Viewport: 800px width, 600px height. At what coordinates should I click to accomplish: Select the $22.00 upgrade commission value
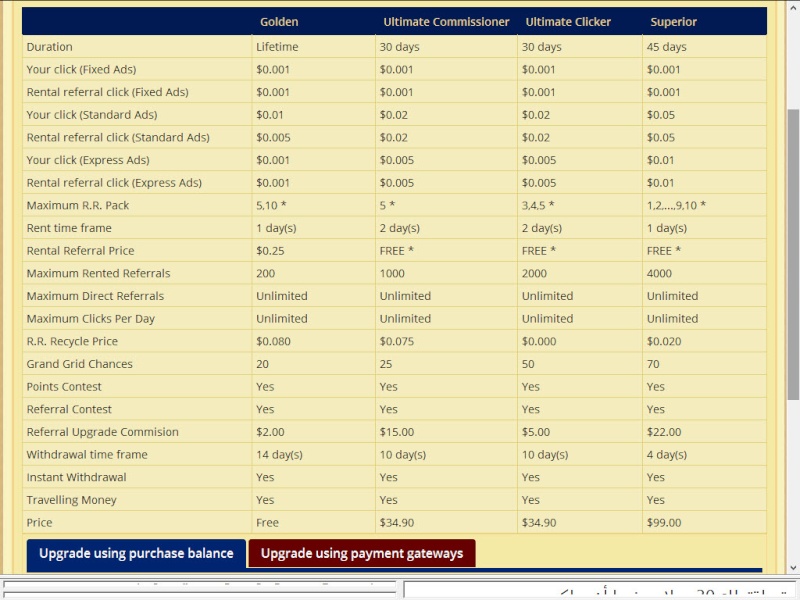[664, 432]
